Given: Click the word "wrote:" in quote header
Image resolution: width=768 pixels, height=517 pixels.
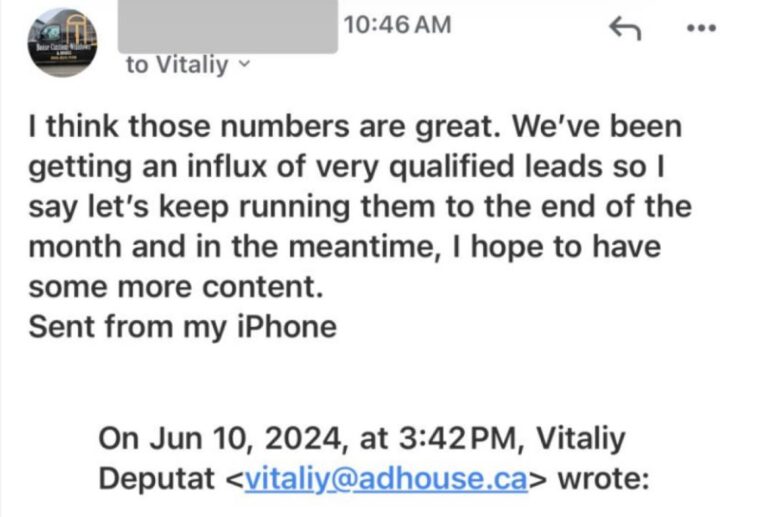Looking at the screenshot, I should pos(604,479).
